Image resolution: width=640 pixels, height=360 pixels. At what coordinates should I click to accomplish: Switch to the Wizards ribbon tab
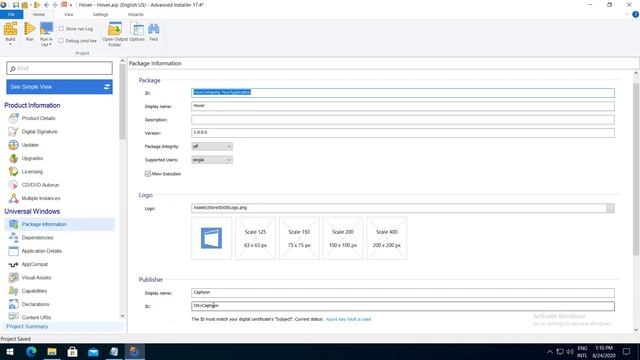point(136,15)
